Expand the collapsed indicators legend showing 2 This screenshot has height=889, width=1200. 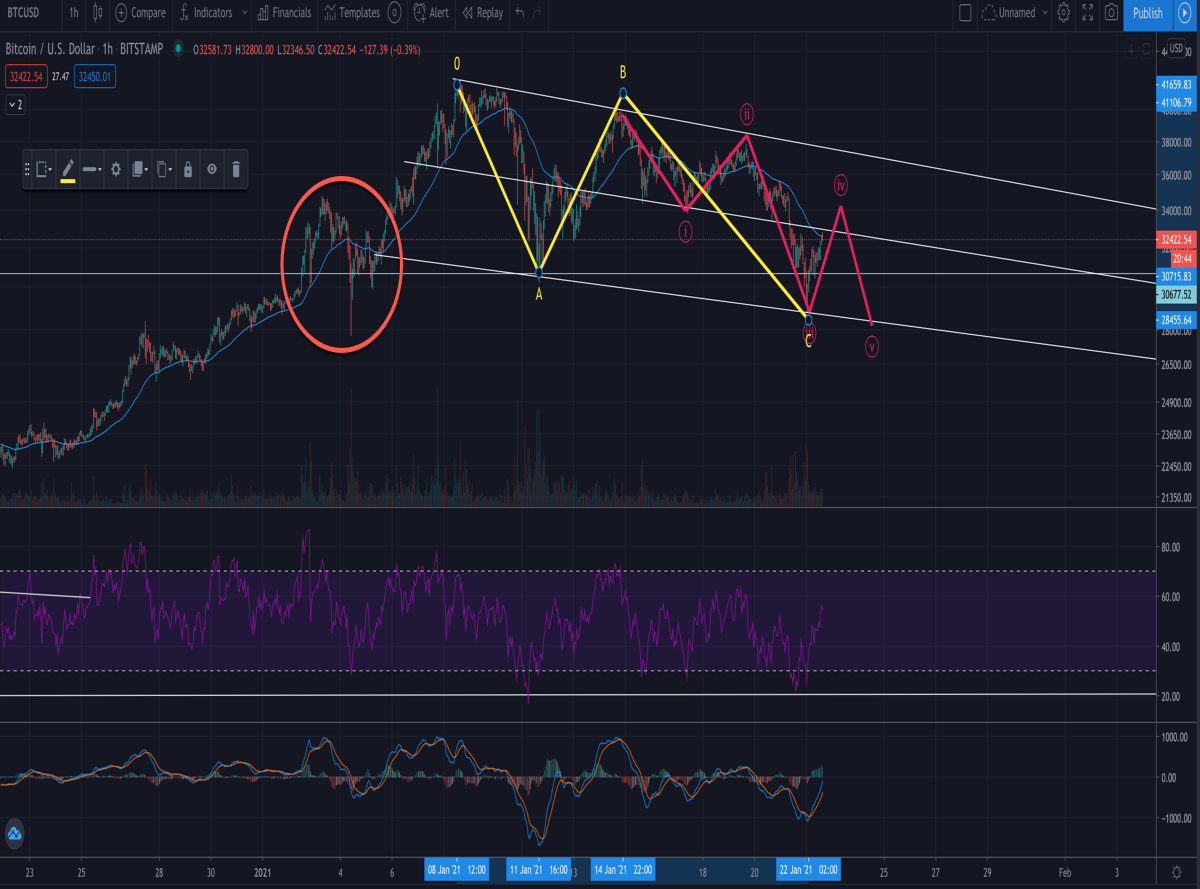[16, 104]
